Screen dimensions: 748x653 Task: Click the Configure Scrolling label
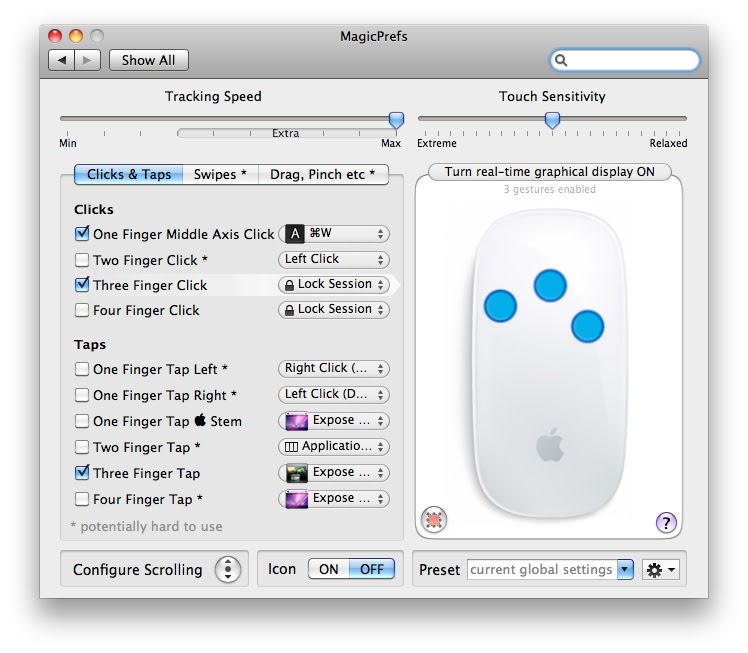(137, 570)
